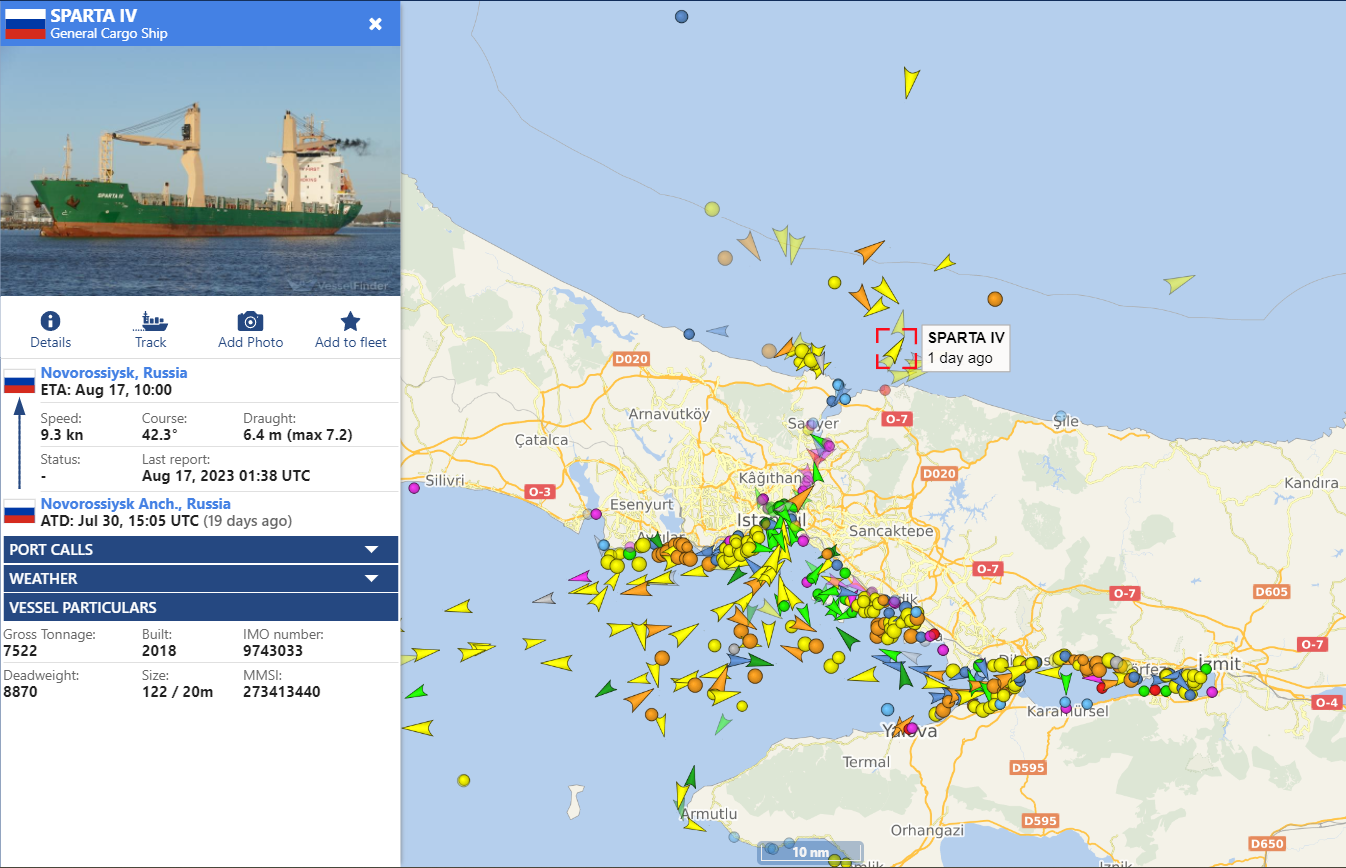Open Novorossiysk, Russia destination link
Image resolution: width=1346 pixels, height=868 pixels.
[114, 372]
